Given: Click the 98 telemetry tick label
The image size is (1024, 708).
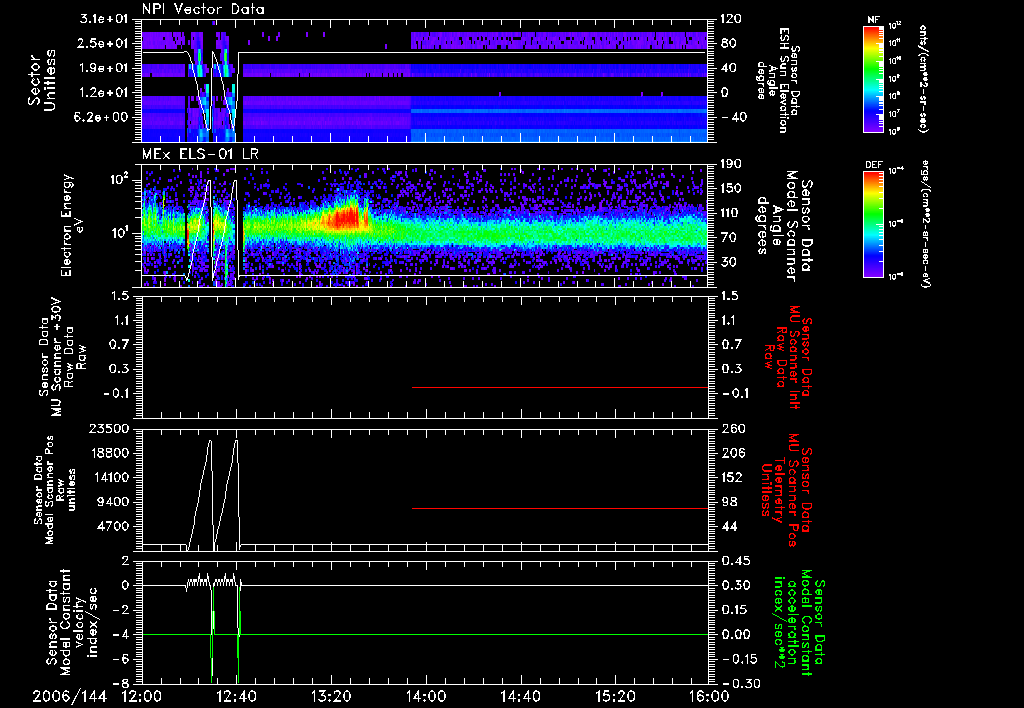Looking at the screenshot, I should [729, 502].
